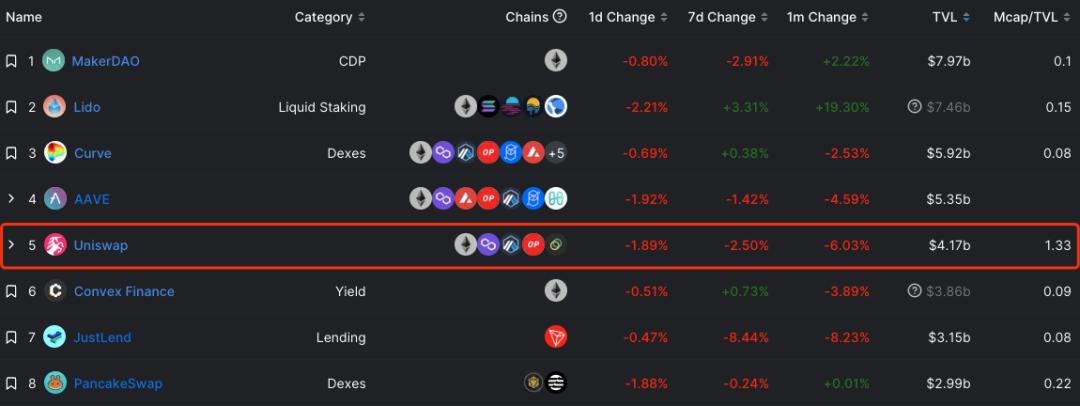
Task: Click the TVL help icon in Lido row
Action: coord(914,107)
